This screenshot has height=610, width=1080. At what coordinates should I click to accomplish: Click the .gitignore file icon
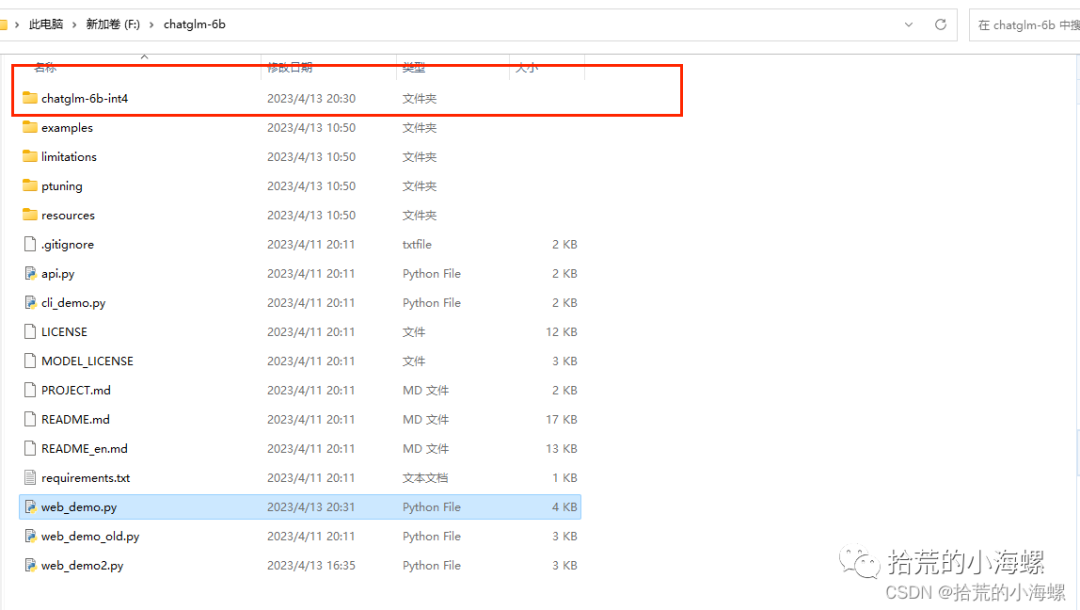(x=30, y=244)
